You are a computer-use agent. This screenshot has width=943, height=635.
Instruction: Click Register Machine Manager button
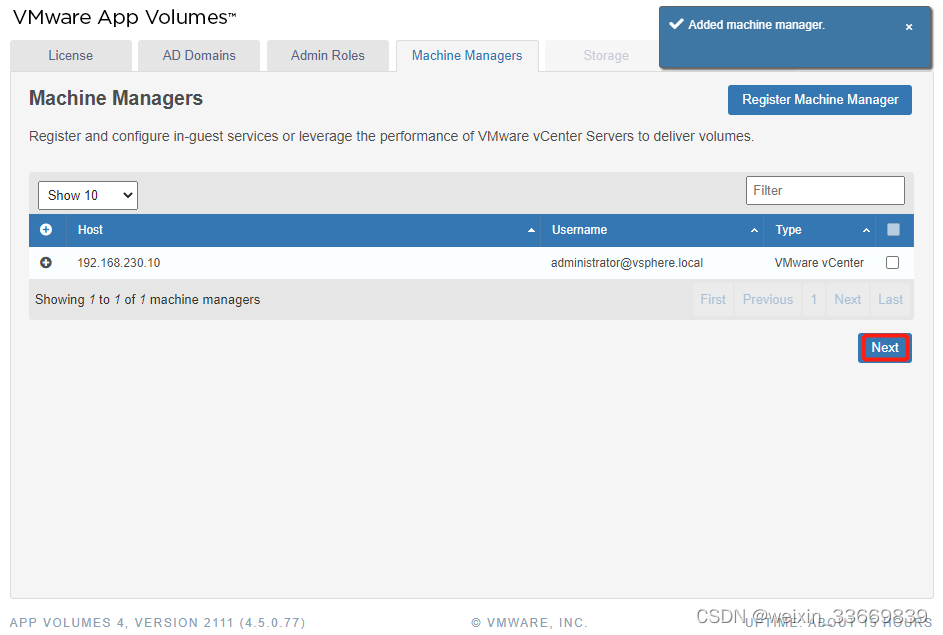820,100
